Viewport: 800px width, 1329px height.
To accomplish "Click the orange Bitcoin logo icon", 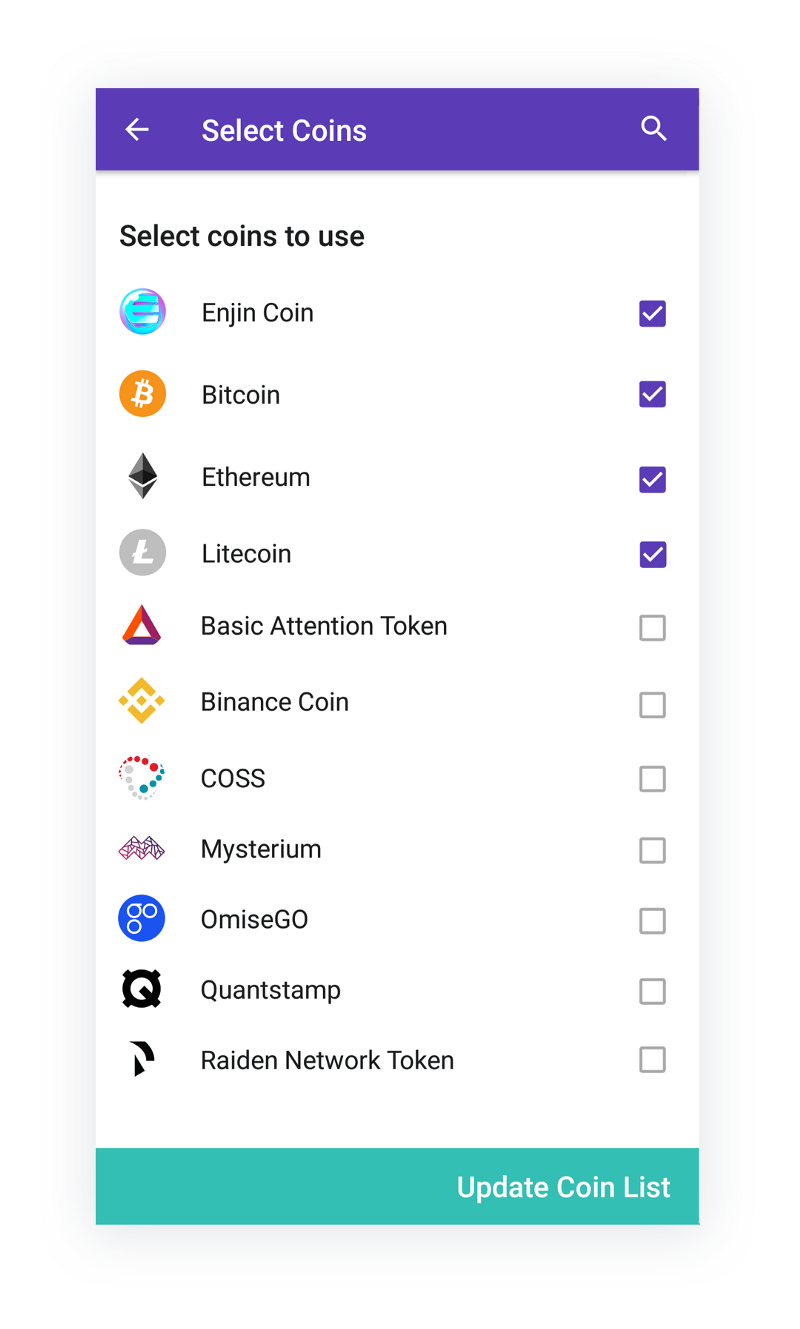I will pyautogui.click(x=142, y=394).
